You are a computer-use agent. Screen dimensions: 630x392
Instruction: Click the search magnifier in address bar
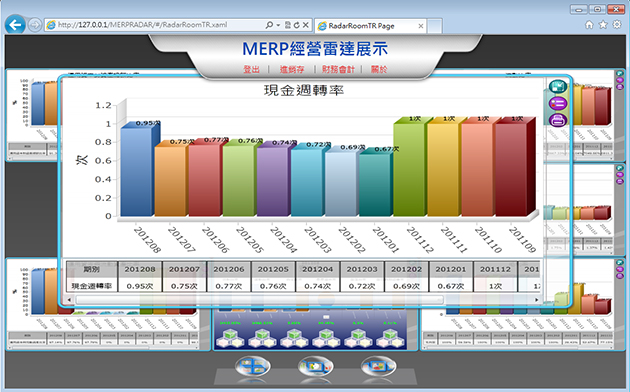tap(269, 25)
